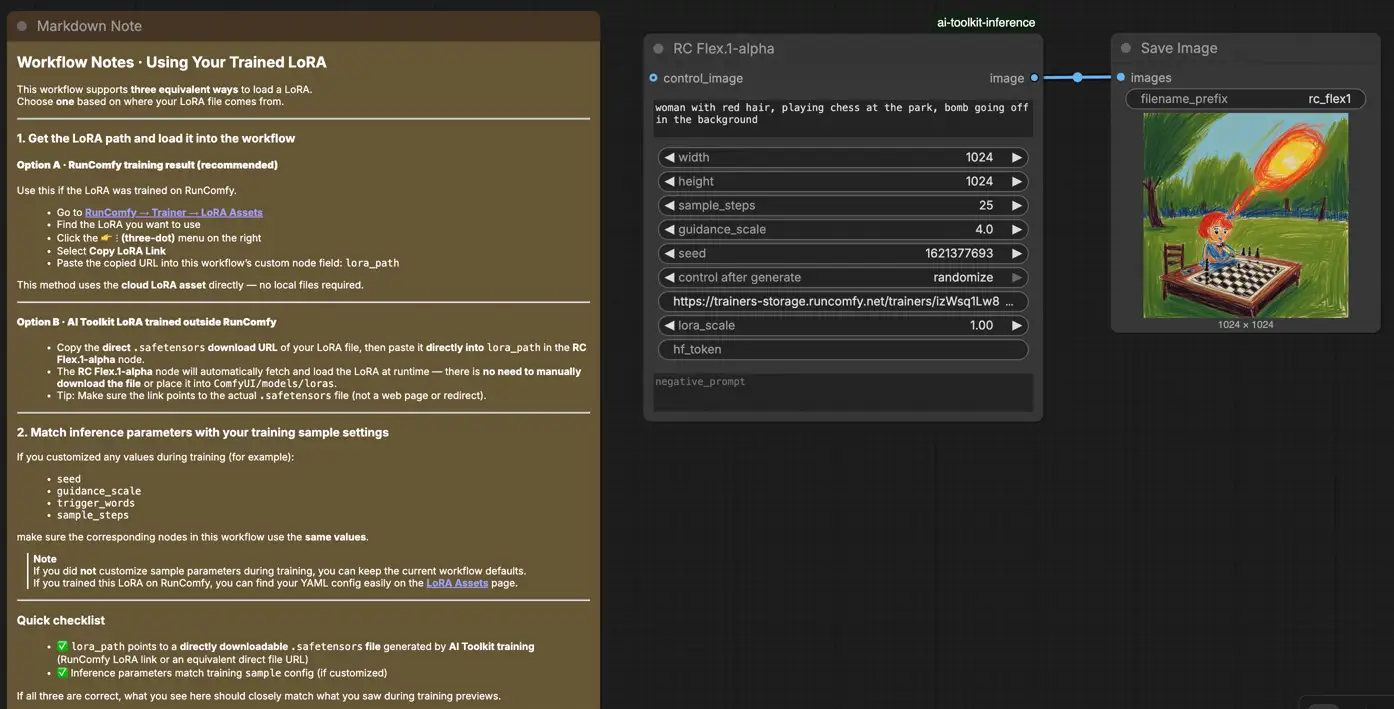Click the images input socket on Save Image
Image resolution: width=1394 pixels, height=709 pixels.
tap(1121, 77)
